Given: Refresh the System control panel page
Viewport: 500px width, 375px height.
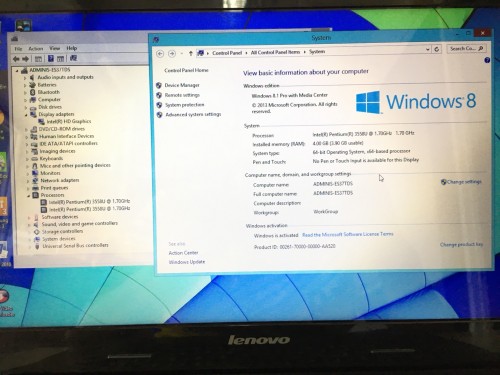Looking at the screenshot, I should (437, 49).
